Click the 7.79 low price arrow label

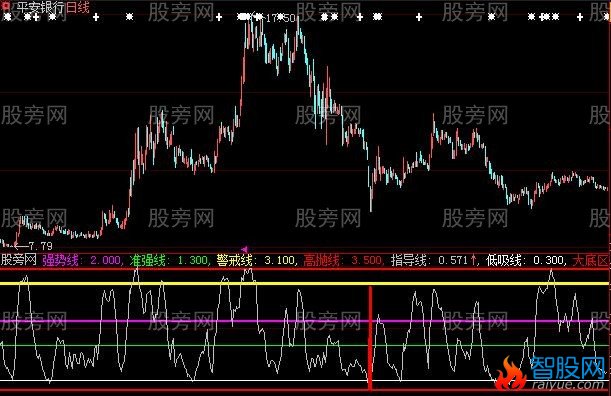coord(34,246)
